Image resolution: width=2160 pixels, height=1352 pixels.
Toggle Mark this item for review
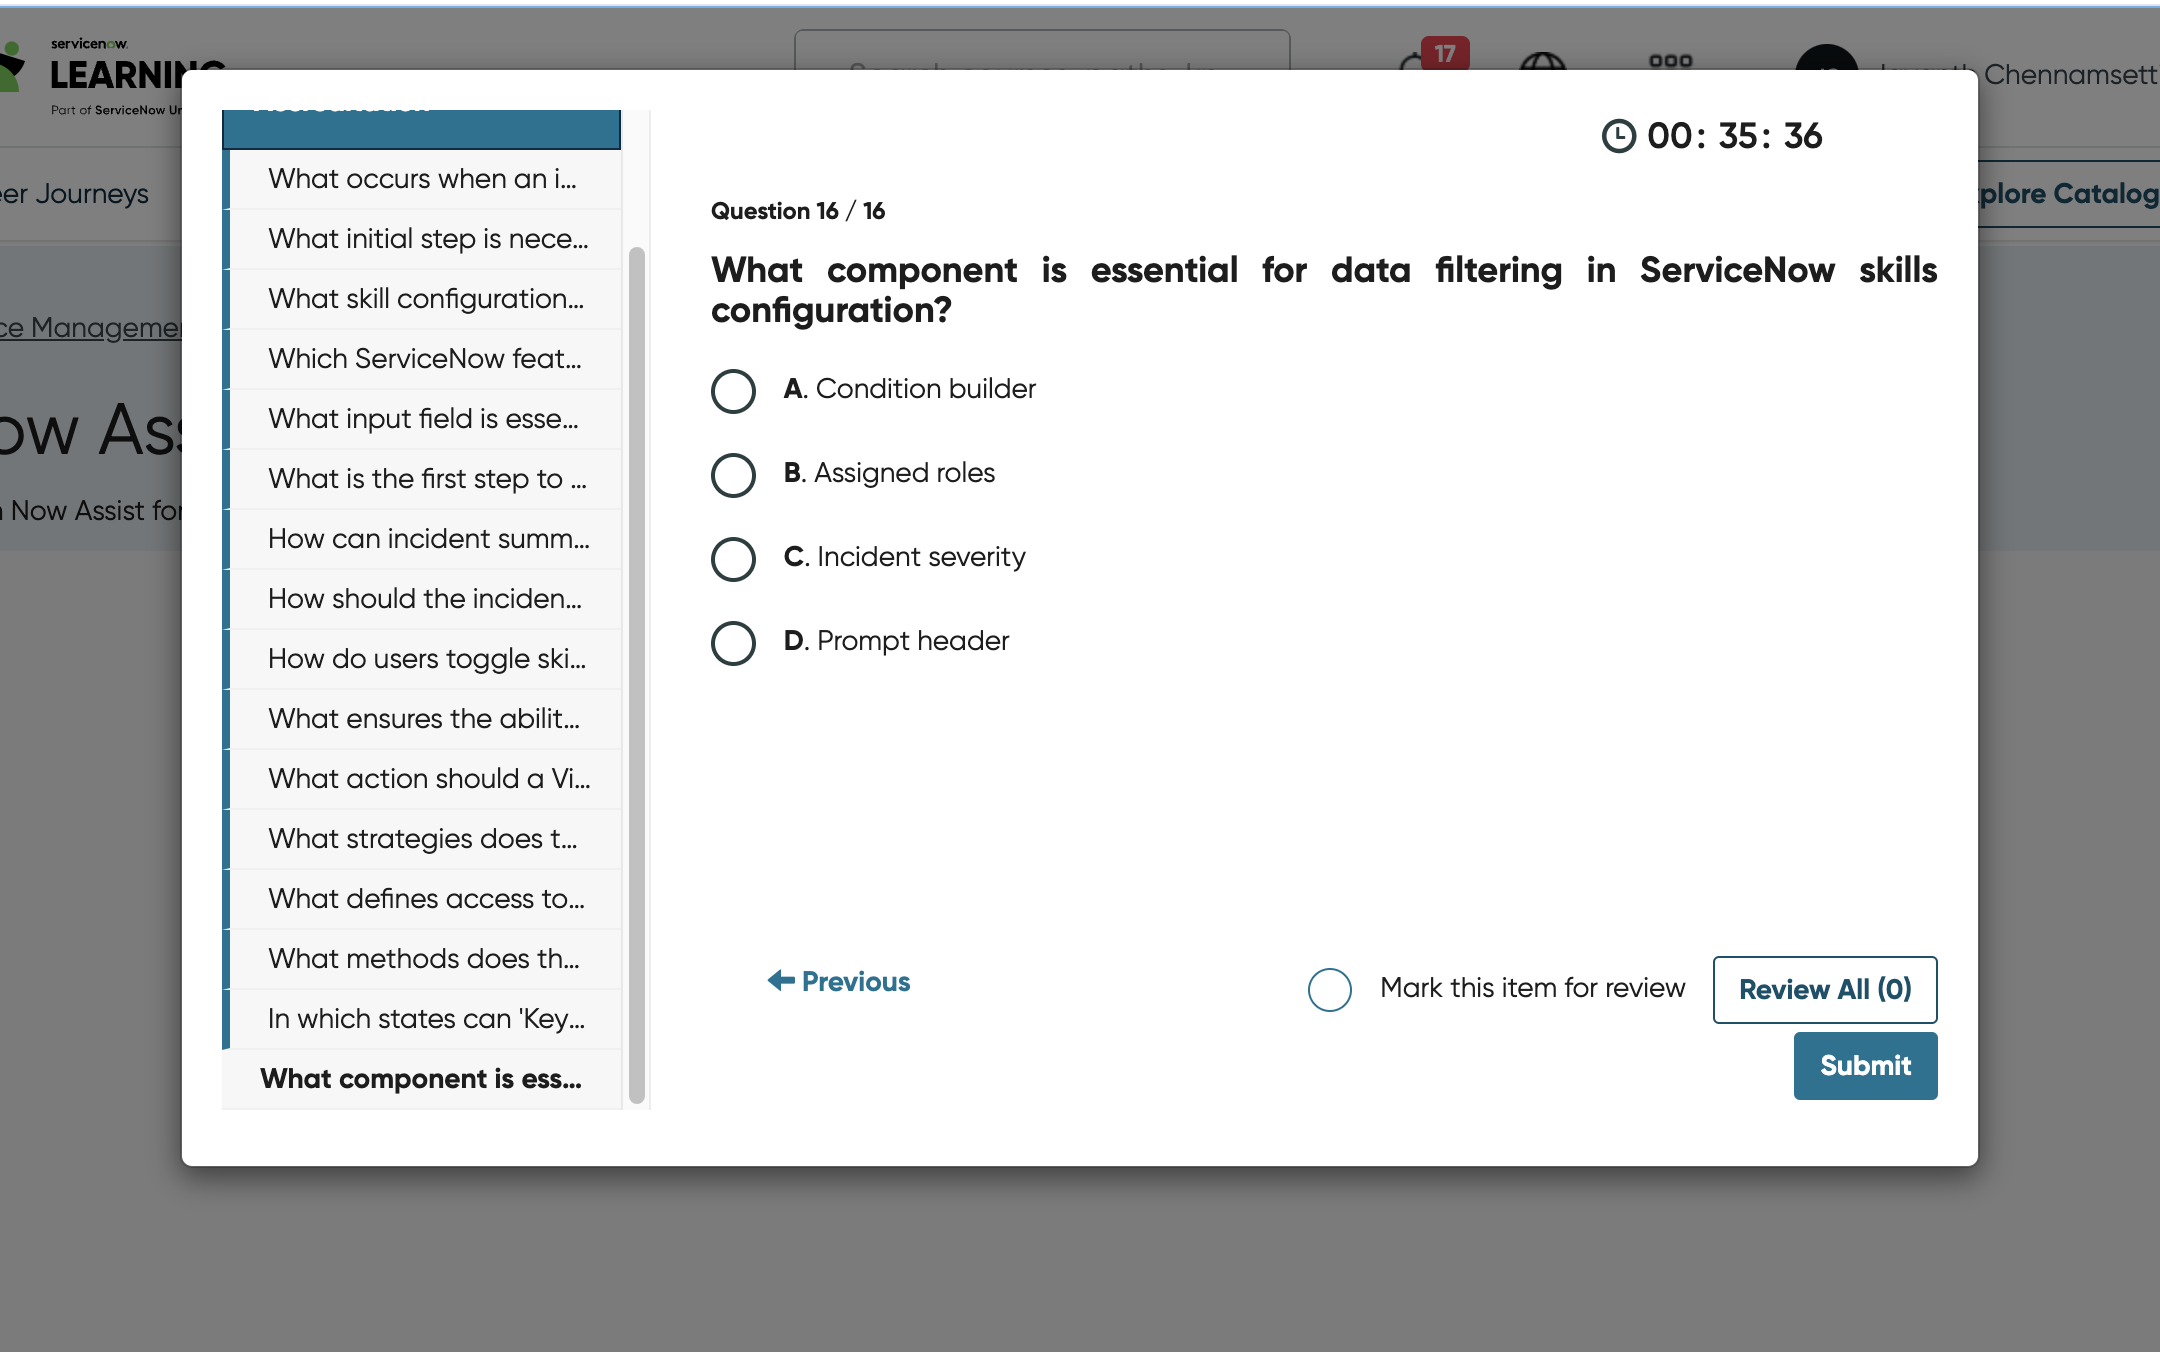(1329, 989)
